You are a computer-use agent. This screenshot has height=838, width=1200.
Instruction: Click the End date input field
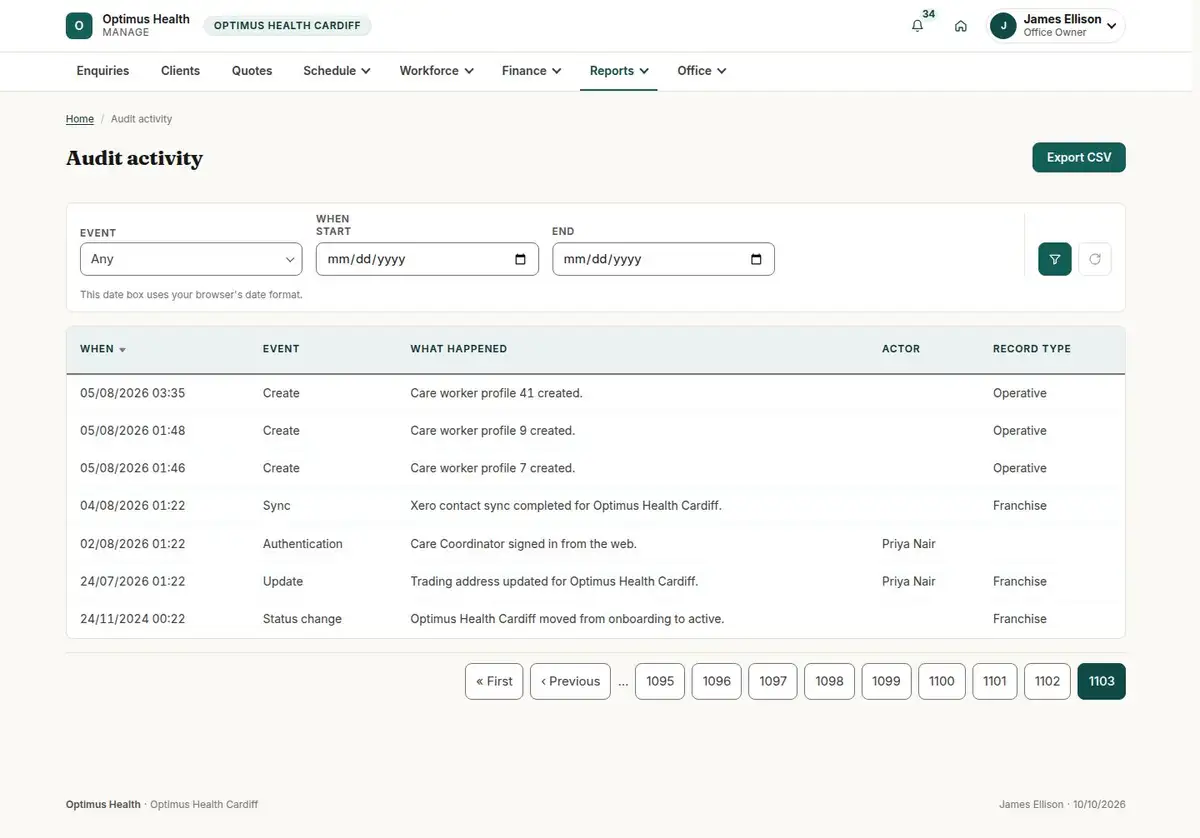pos(663,259)
